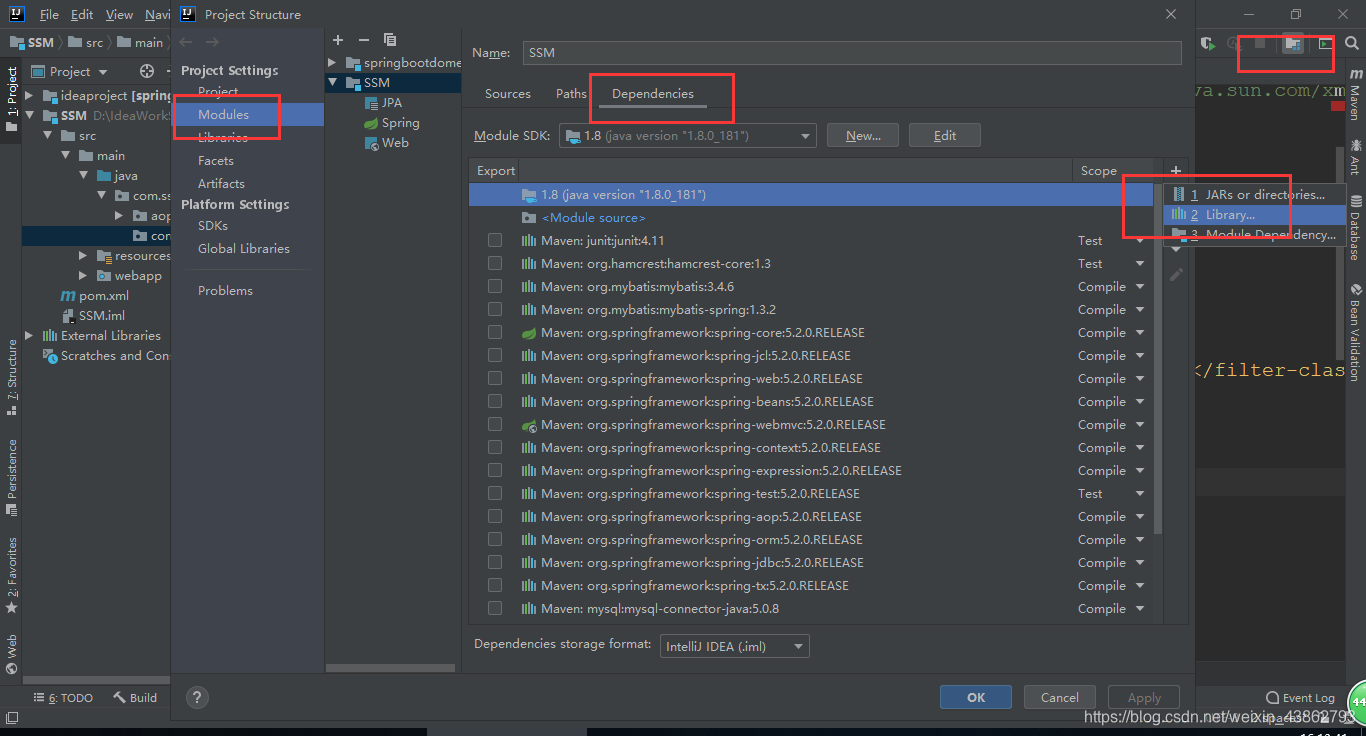Enable export for Maven: junit:junit:4.11
The width and height of the screenshot is (1366, 736).
pyautogui.click(x=495, y=240)
